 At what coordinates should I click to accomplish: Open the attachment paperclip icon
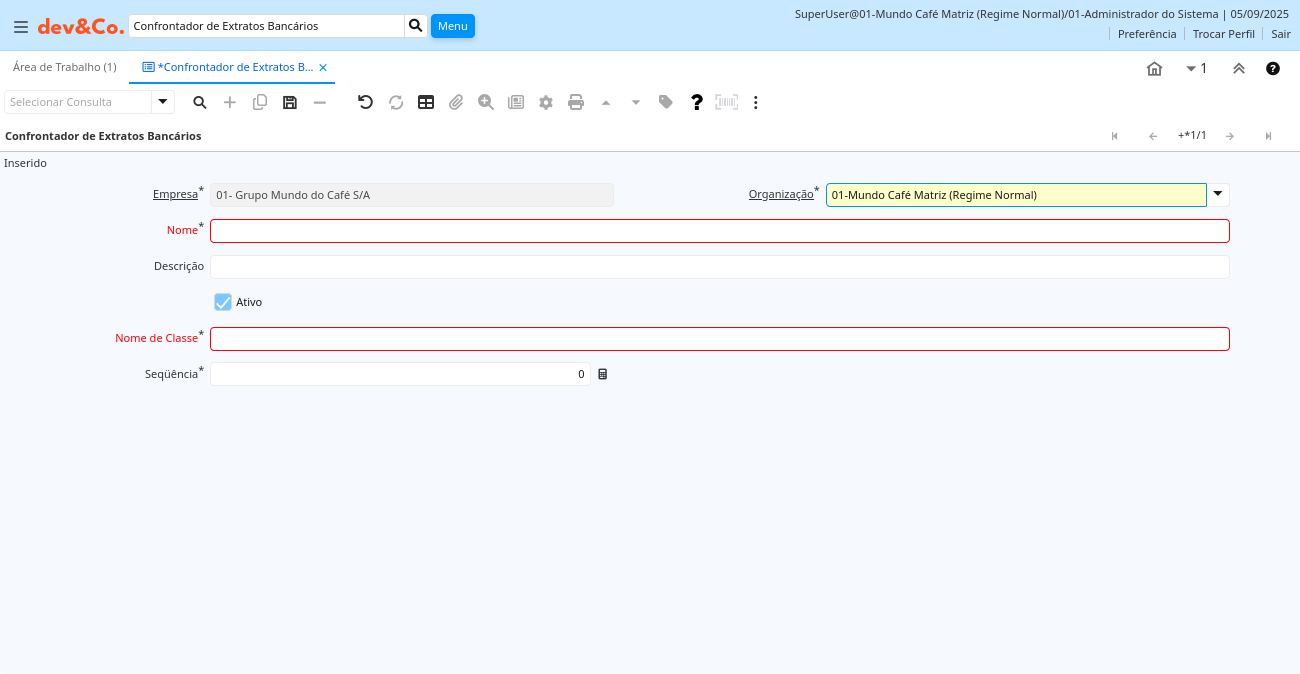point(456,102)
